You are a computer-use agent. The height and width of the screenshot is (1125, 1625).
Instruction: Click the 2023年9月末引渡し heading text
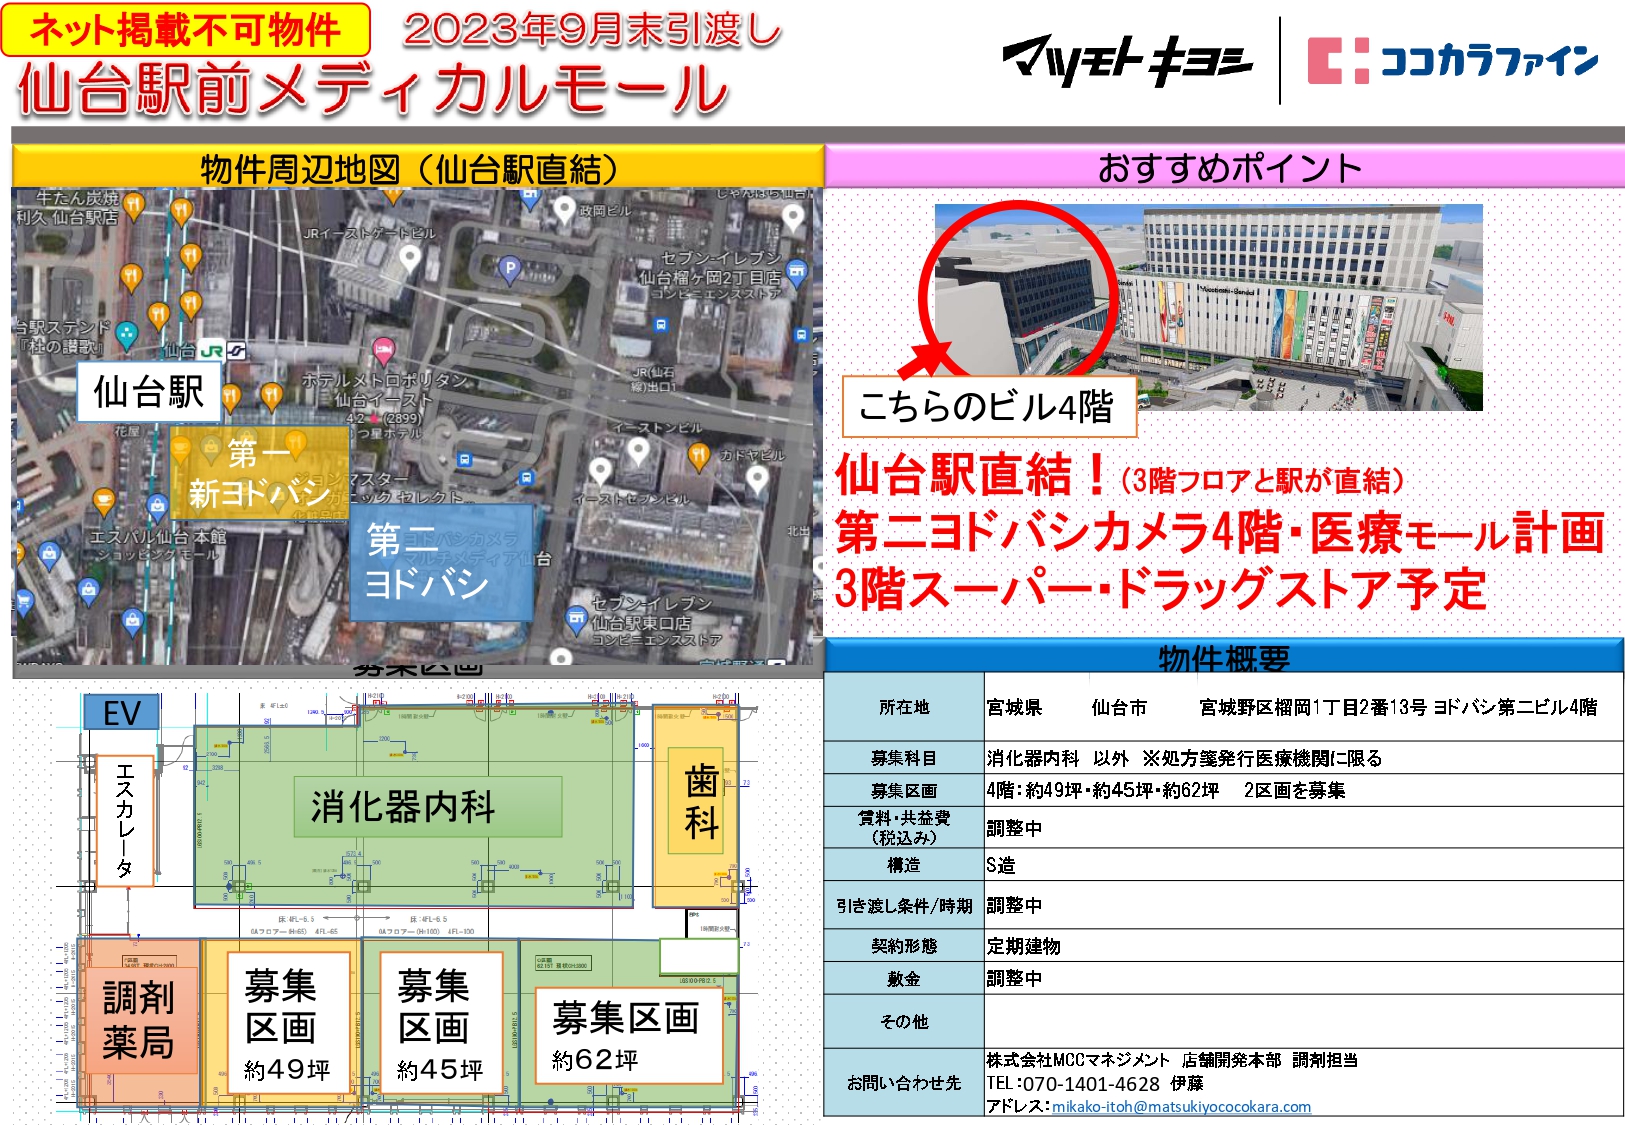(x=592, y=29)
